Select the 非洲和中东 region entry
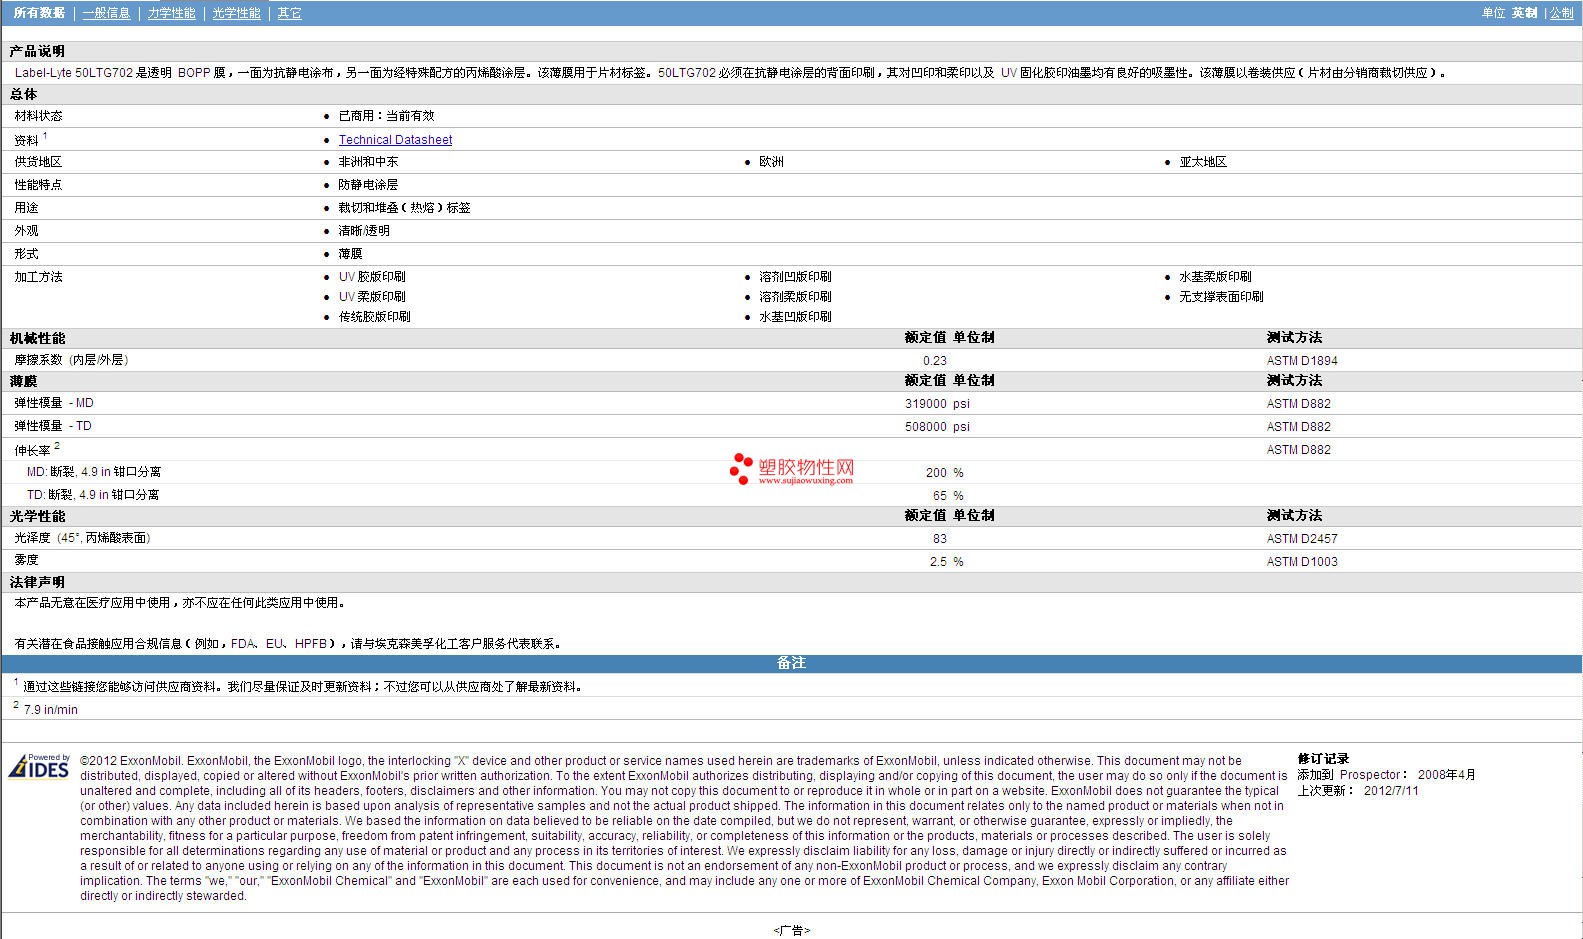Image resolution: width=1583 pixels, height=939 pixels. 368,162
